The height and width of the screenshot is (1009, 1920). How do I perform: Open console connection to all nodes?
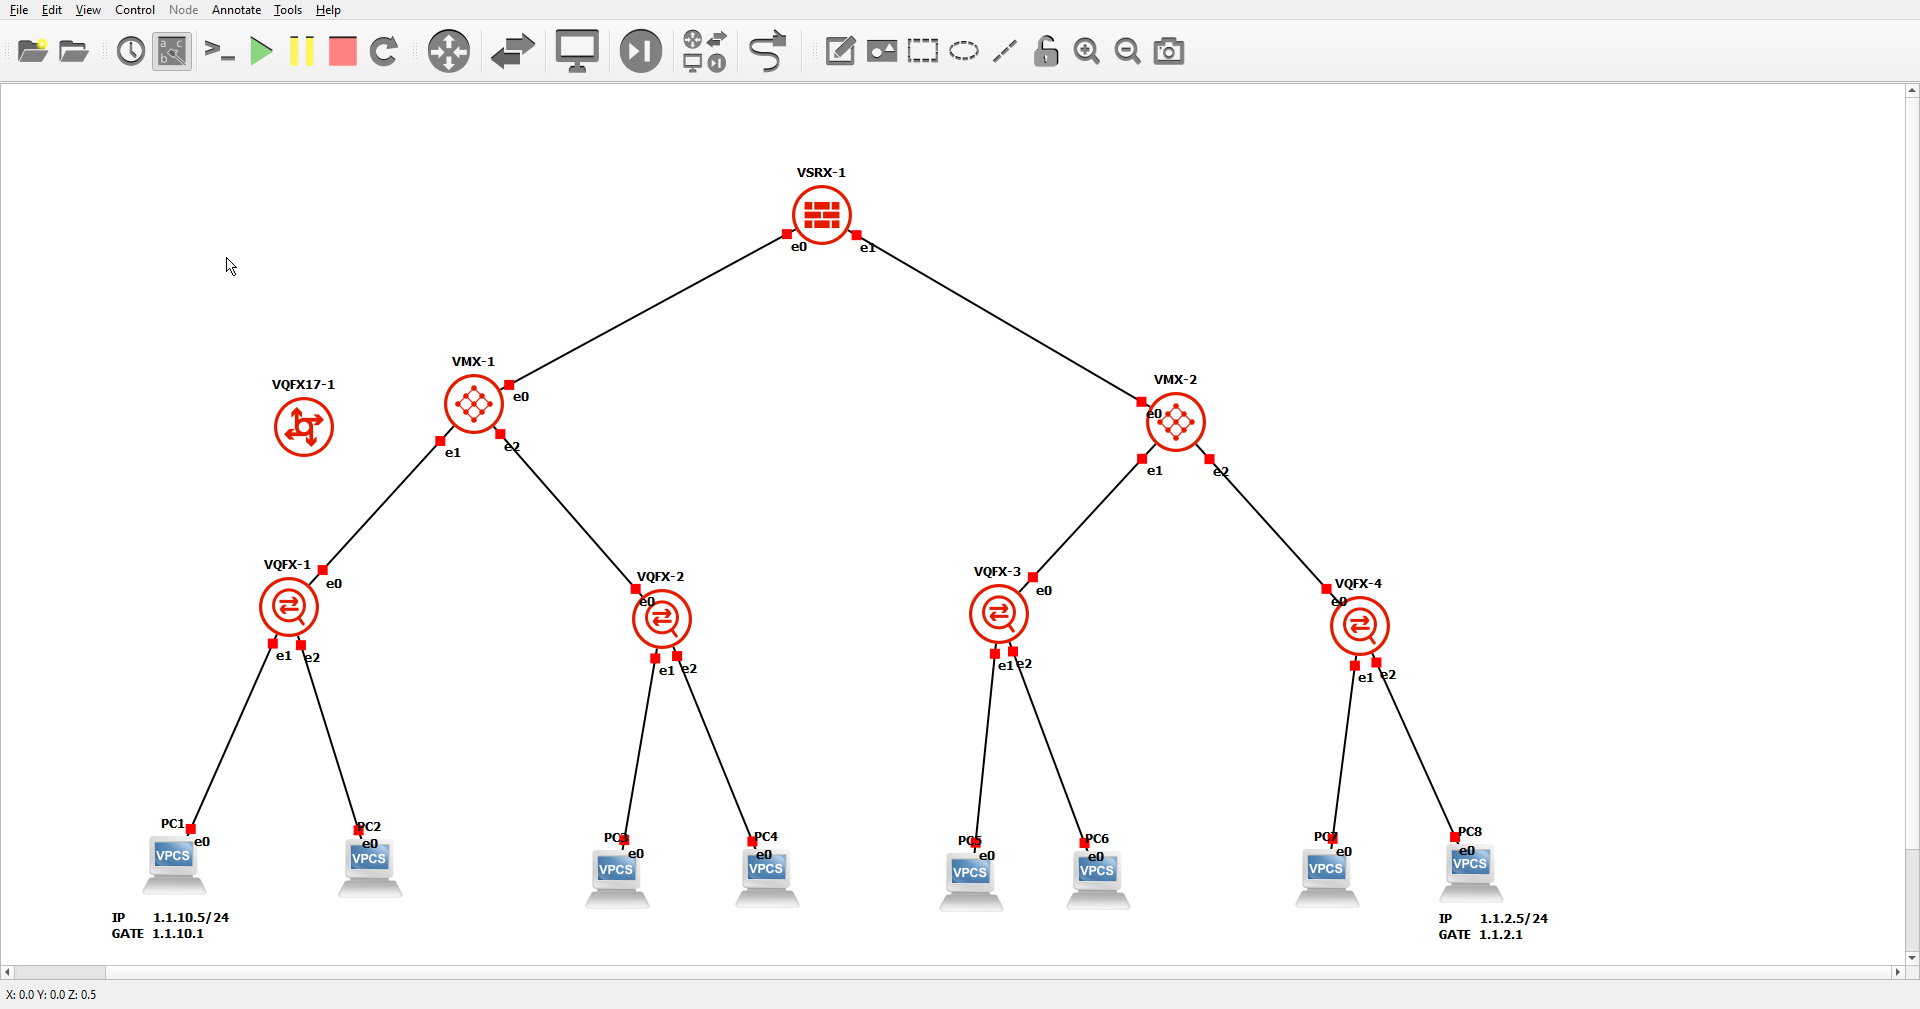pos(219,51)
